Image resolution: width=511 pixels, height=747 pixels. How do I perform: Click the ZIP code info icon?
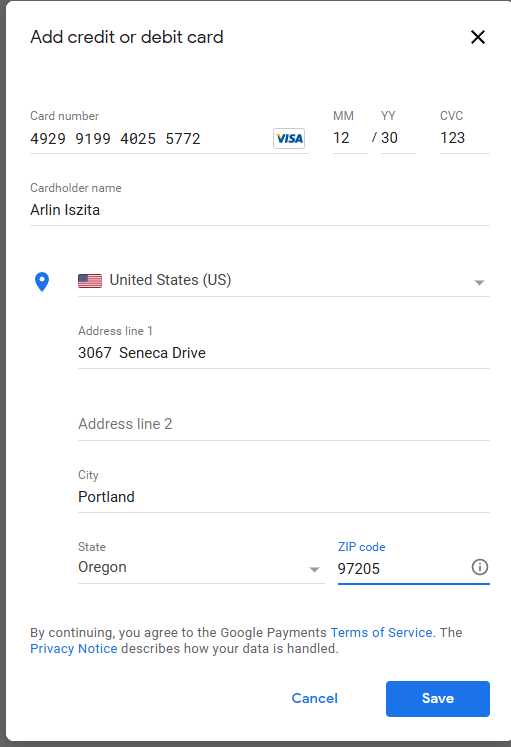[480, 567]
